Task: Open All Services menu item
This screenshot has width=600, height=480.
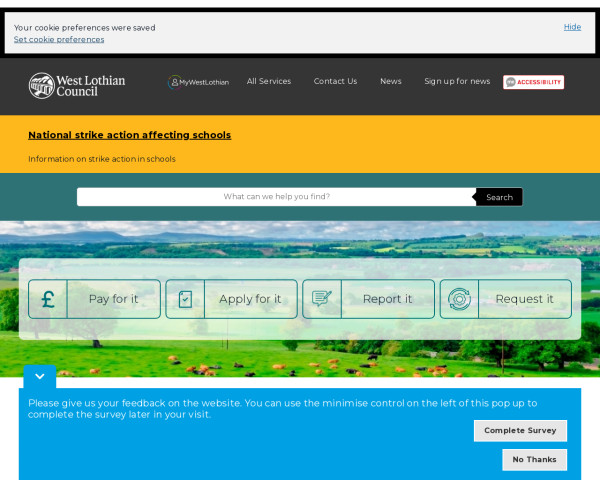Action: coord(269,81)
